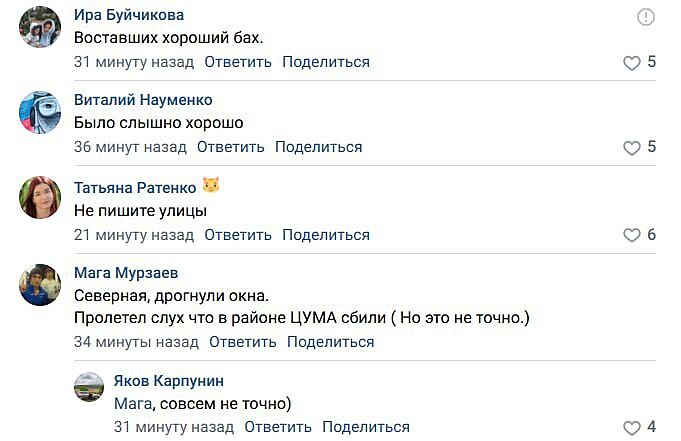Image resolution: width=681 pixels, height=441 pixels.
Task: Click the cat emoji beside Татьяна Ратенко
Action: [211, 186]
